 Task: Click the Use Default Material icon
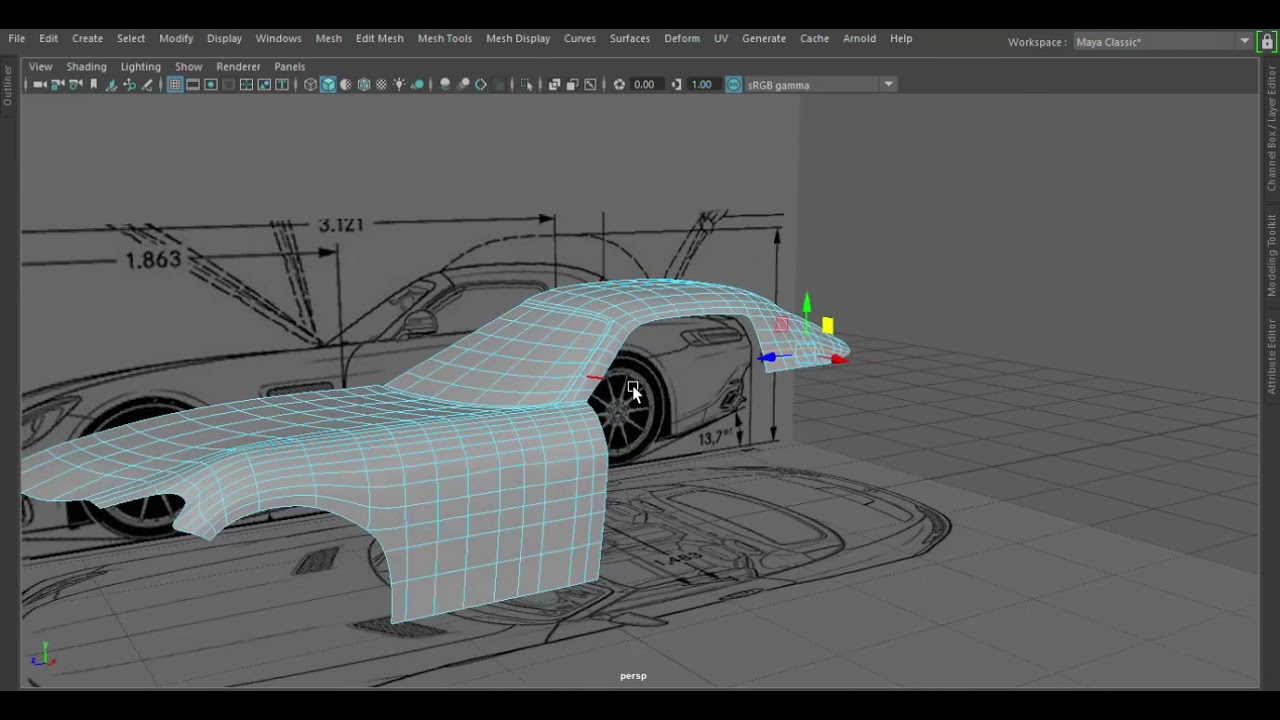[345, 85]
